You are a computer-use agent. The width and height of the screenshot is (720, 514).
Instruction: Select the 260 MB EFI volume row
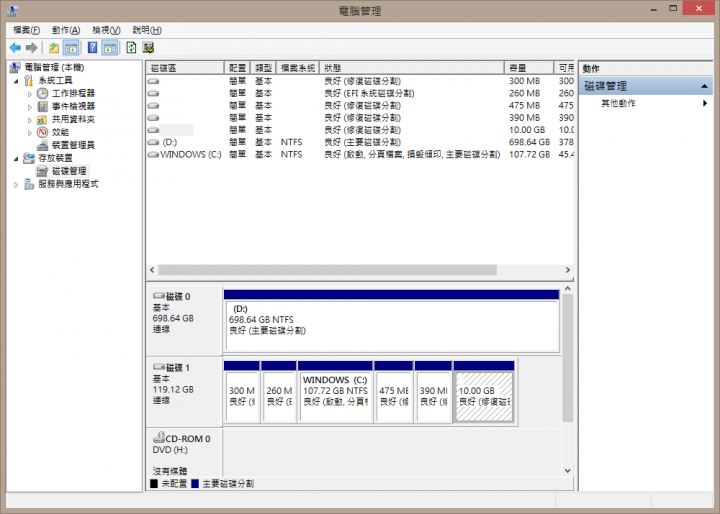(x=360, y=93)
